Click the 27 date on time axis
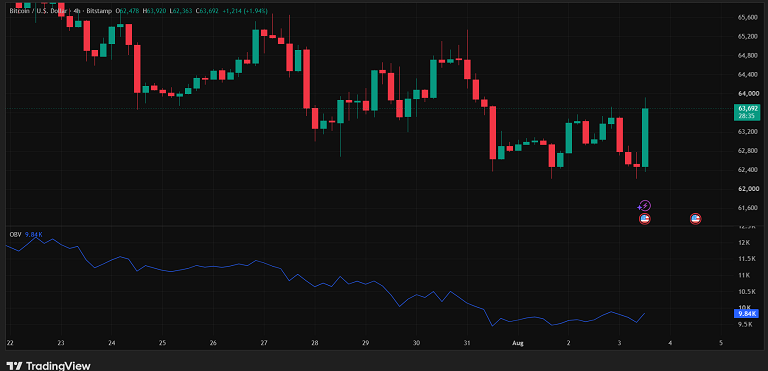The width and height of the screenshot is (768, 371). (264, 343)
